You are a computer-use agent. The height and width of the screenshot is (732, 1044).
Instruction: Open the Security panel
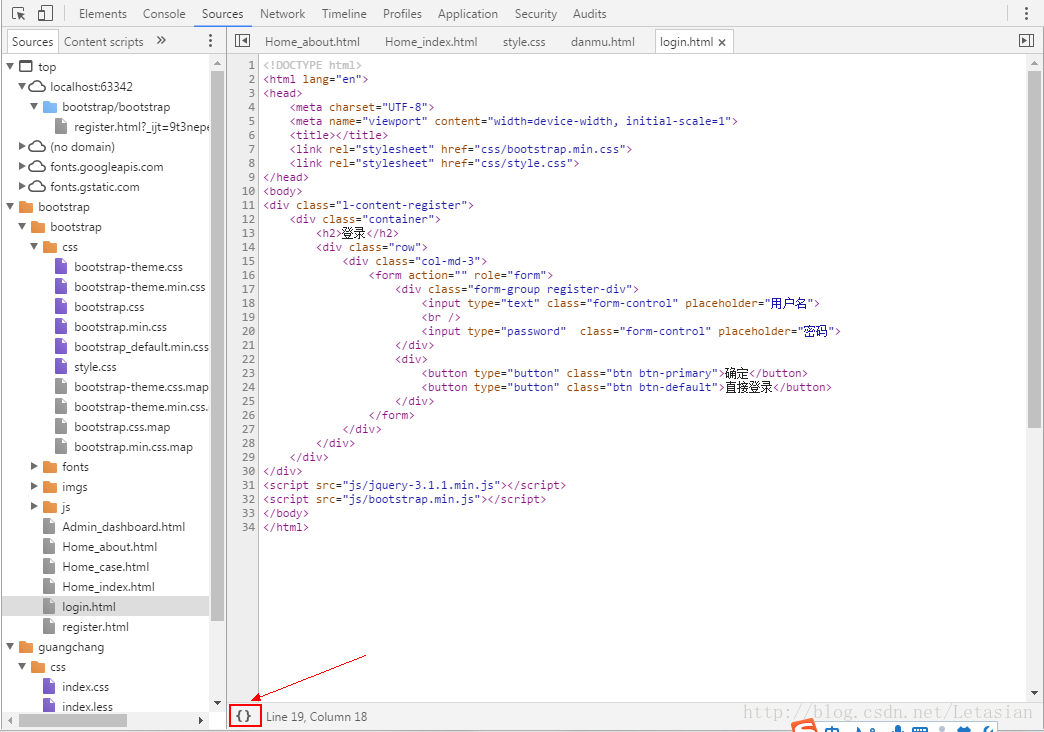click(535, 13)
